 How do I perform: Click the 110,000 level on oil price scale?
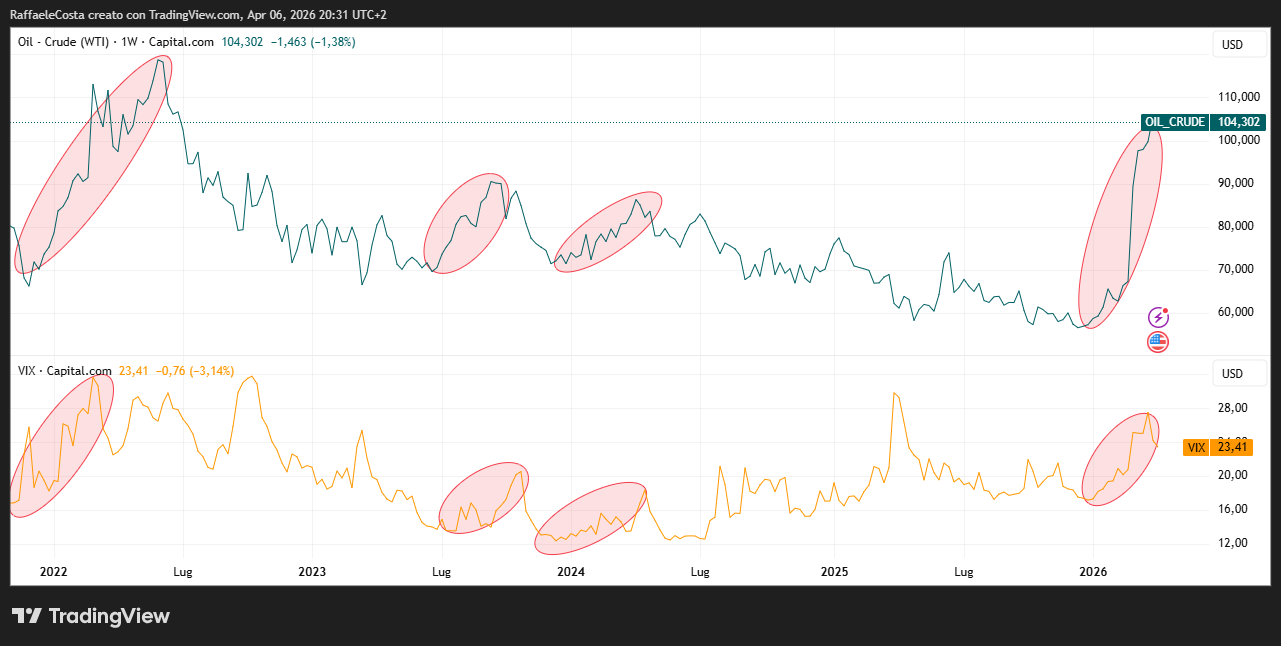pyautogui.click(x=1232, y=97)
